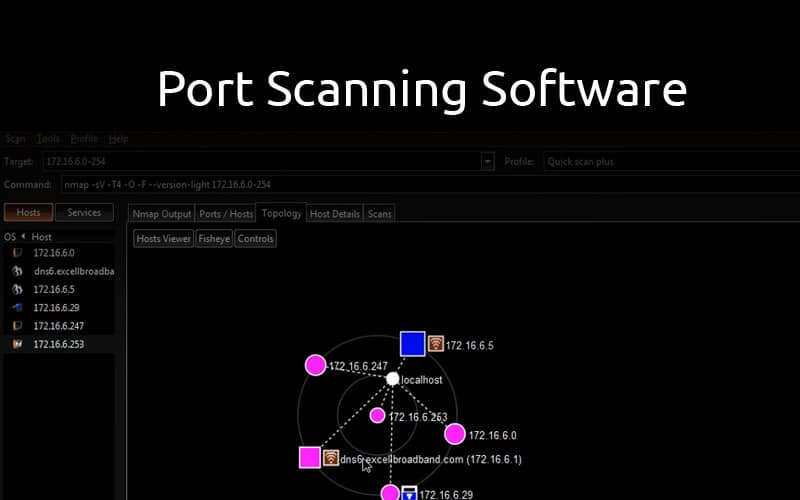Open the Tools menu
The width and height of the screenshot is (800, 500).
tap(48, 139)
